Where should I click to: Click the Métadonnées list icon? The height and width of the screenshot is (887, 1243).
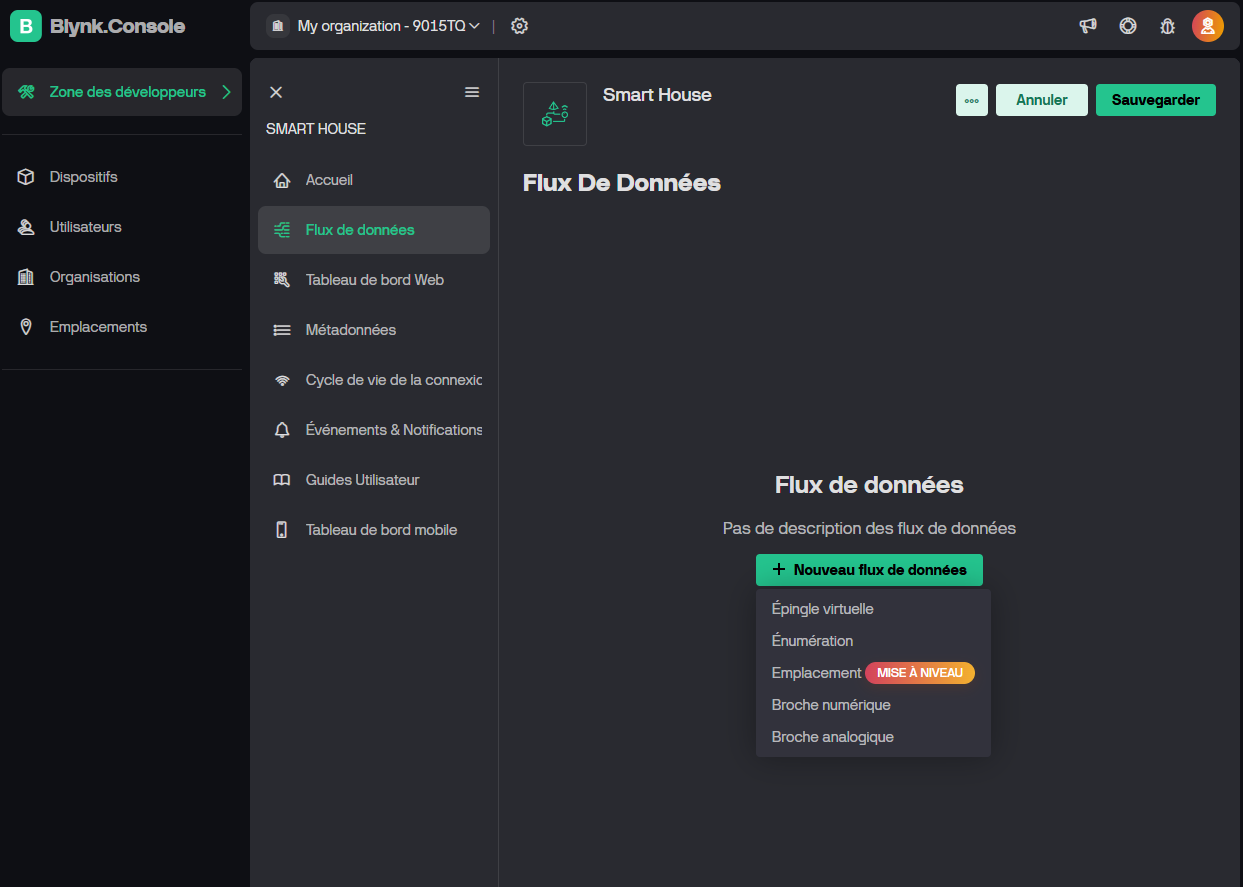tap(282, 330)
